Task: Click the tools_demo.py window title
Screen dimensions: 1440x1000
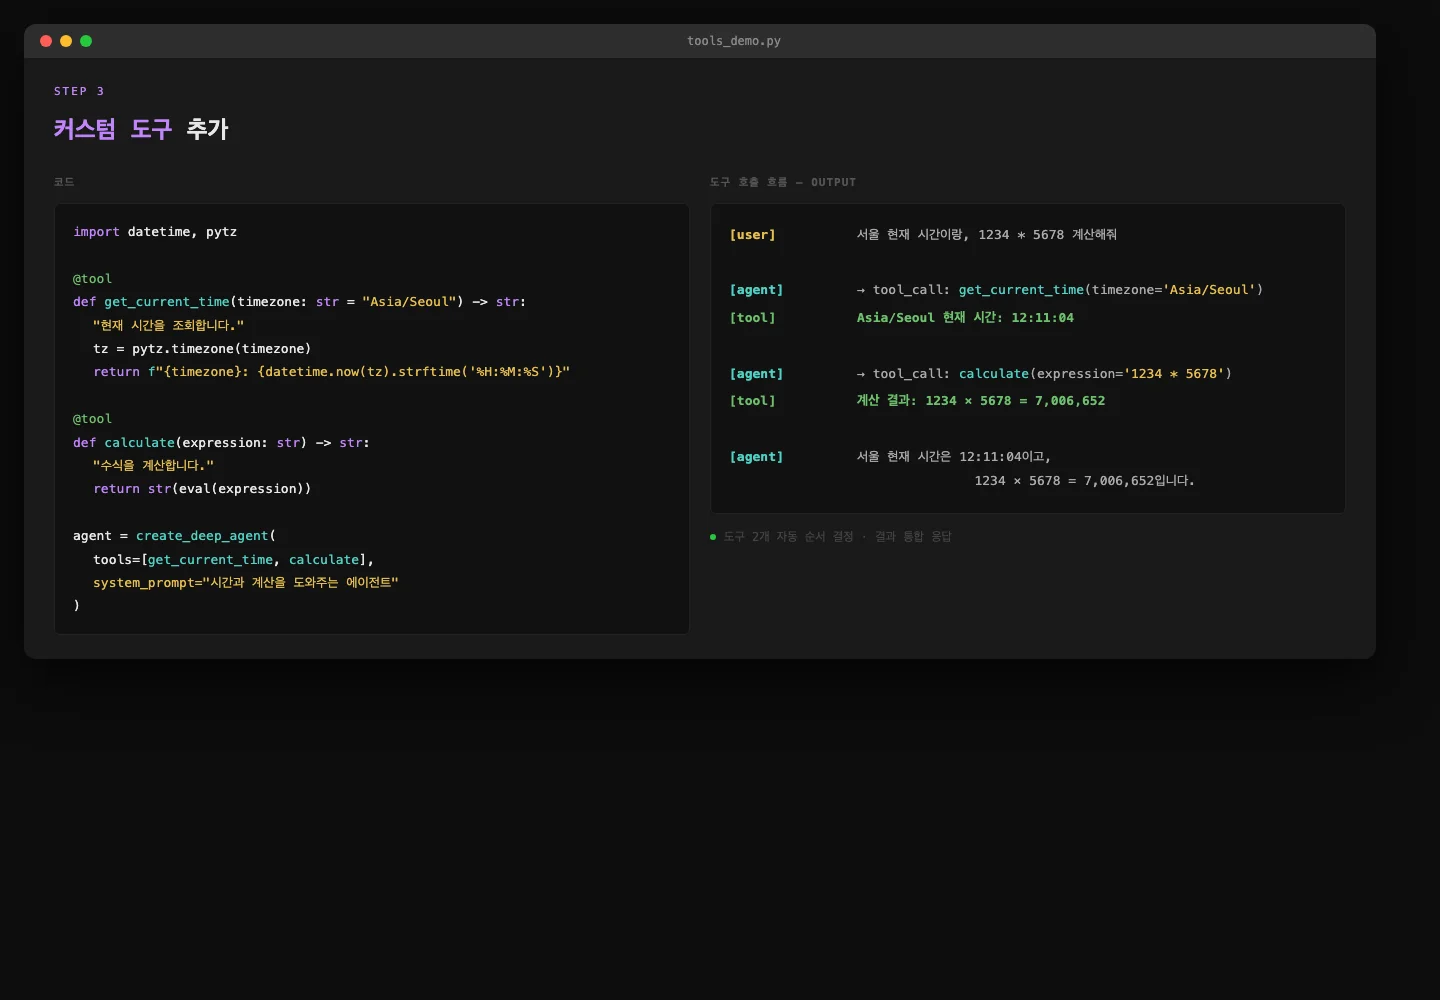Action: [x=733, y=41]
